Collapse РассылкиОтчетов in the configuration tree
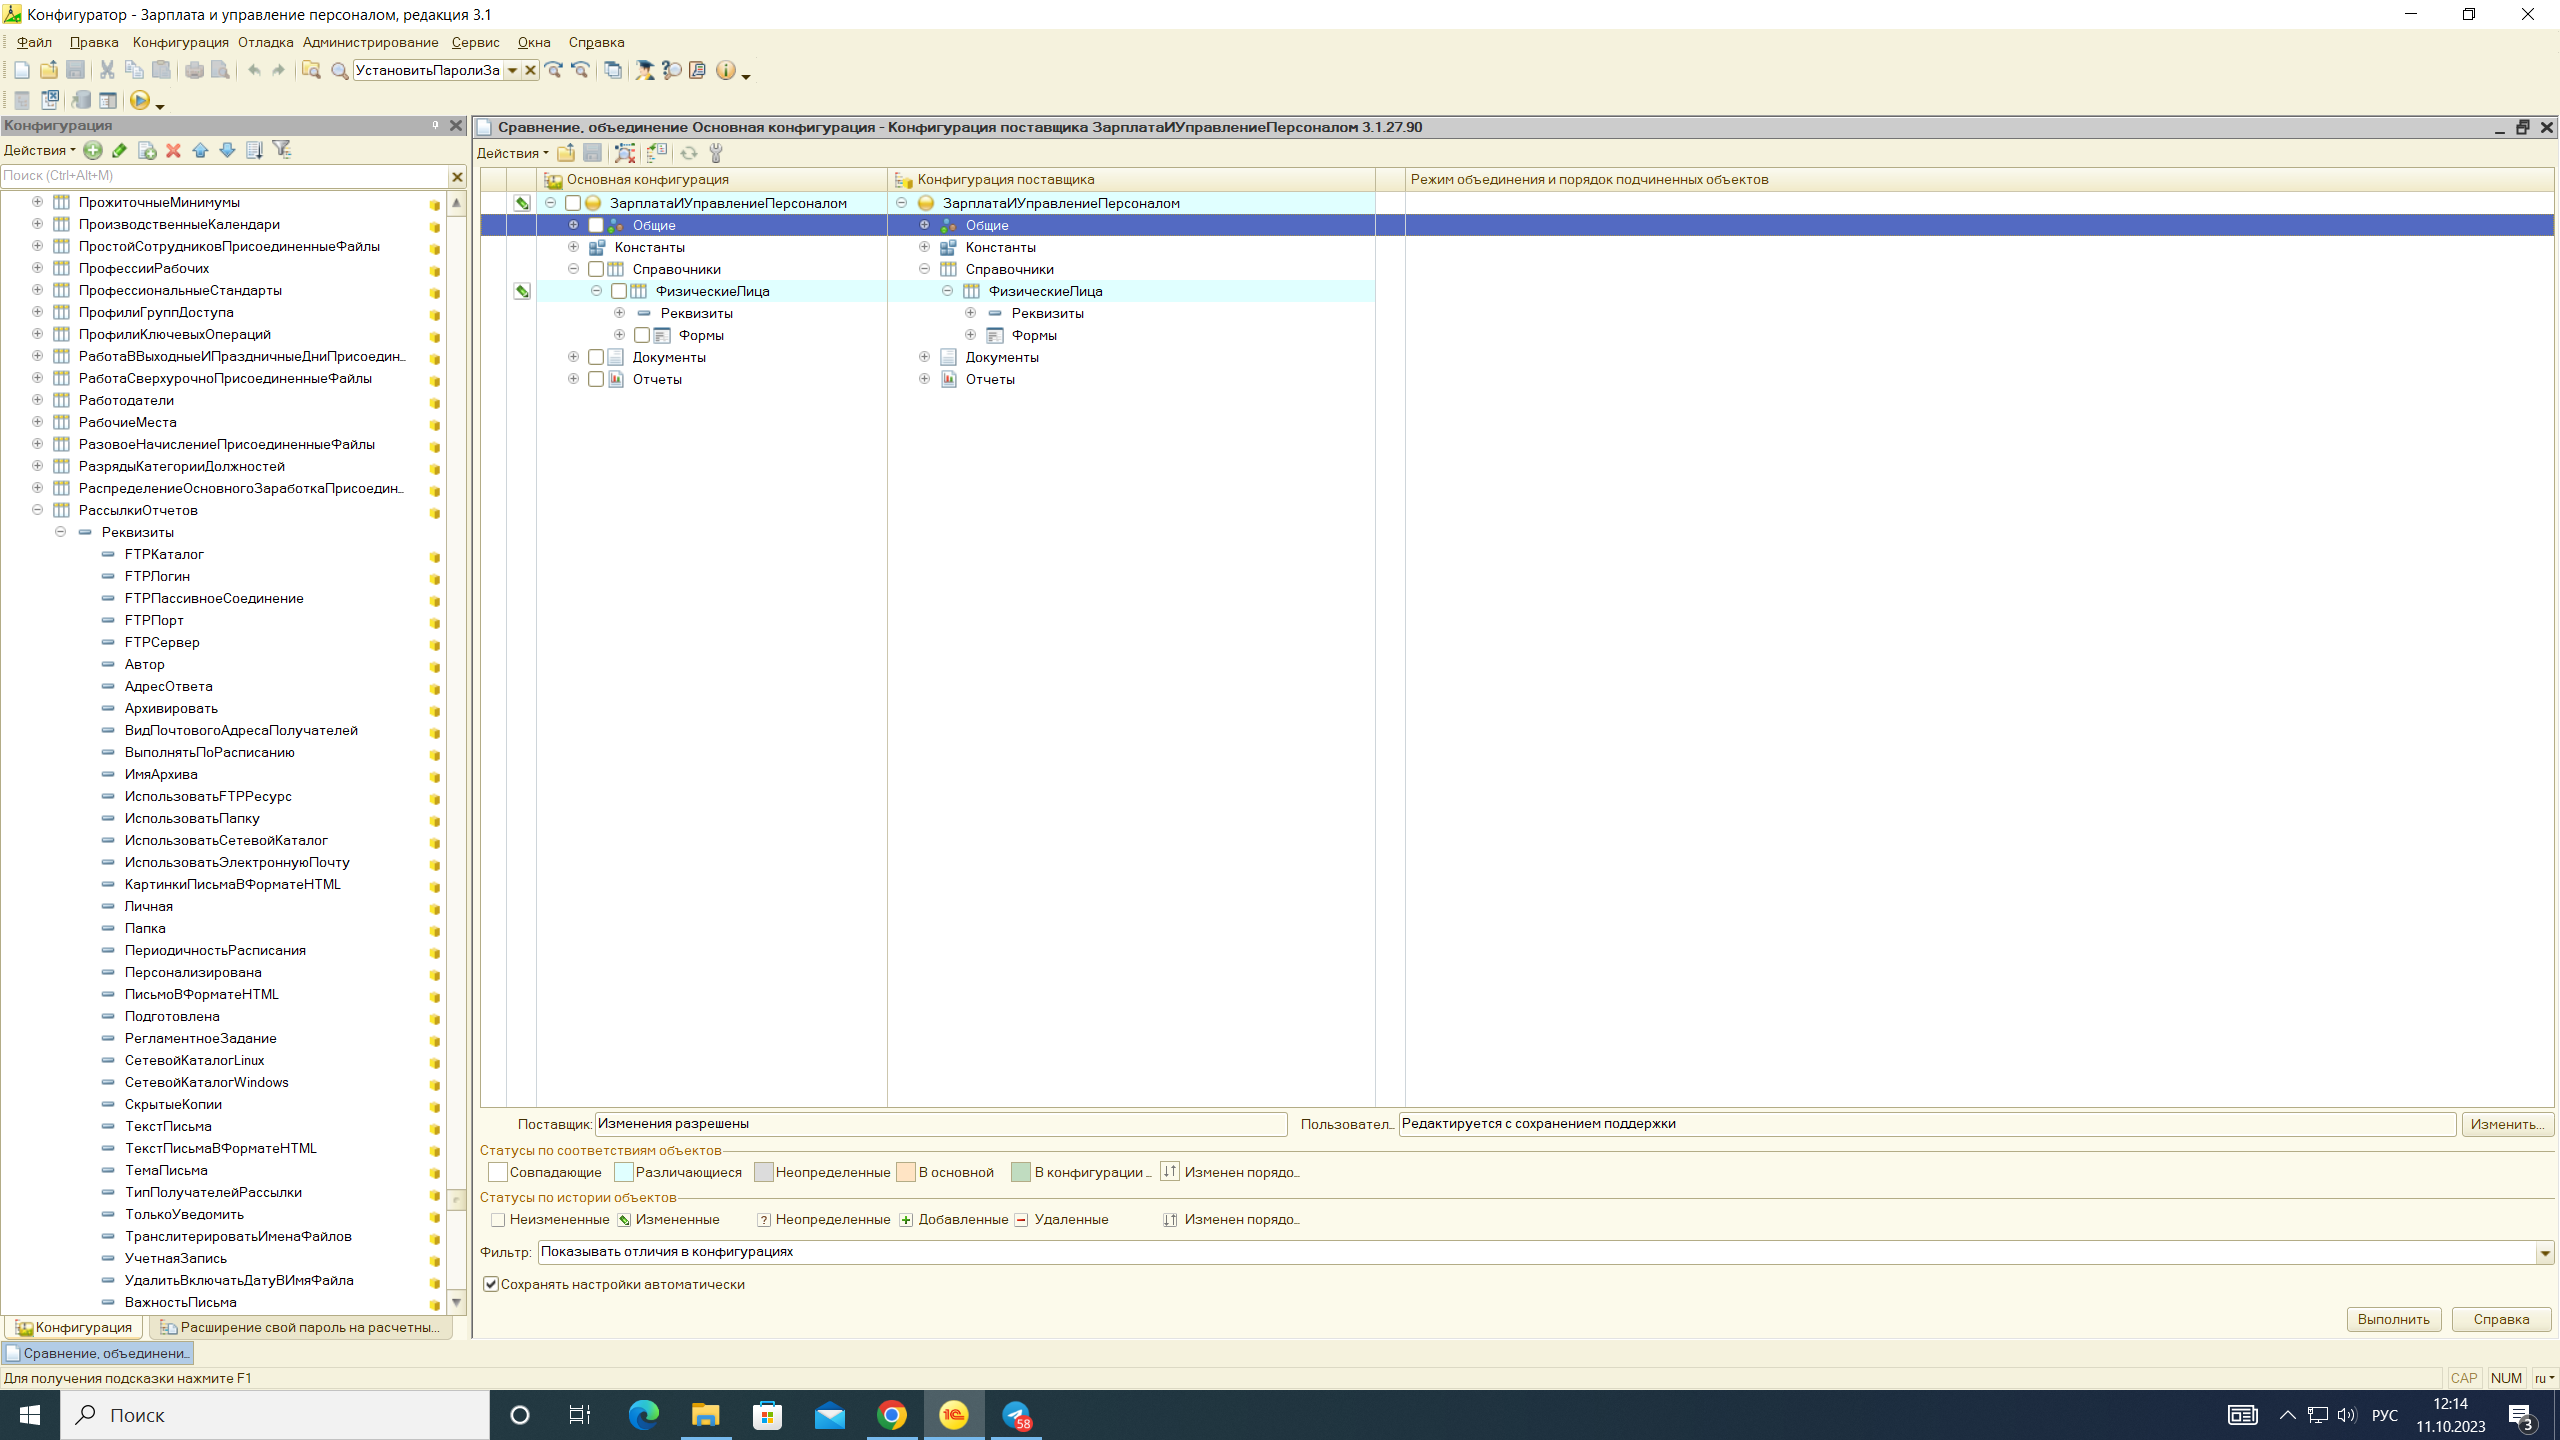Viewport: 2560px width, 1440px height. pos(37,509)
